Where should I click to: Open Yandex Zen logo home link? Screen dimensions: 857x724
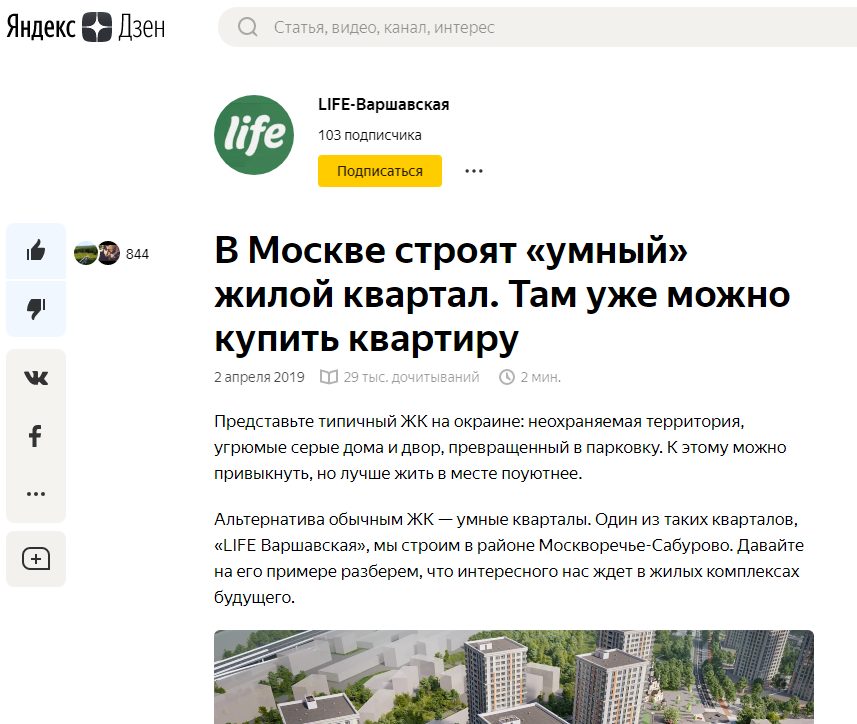point(86,27)
